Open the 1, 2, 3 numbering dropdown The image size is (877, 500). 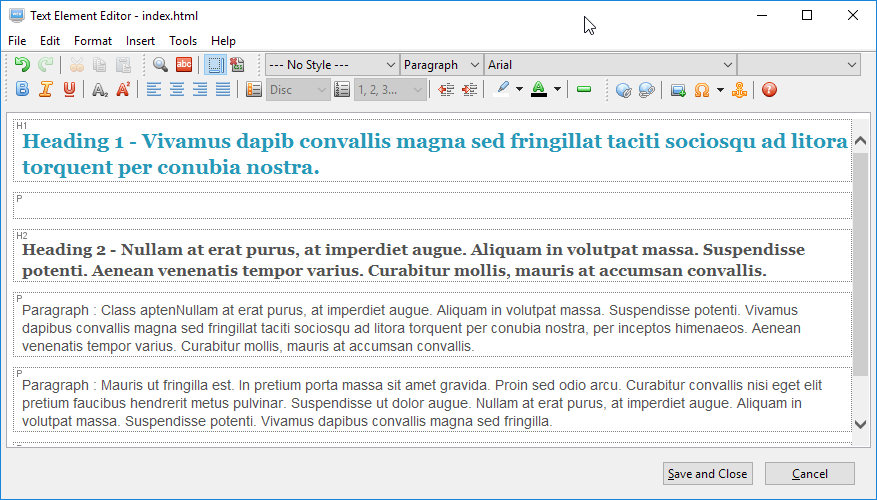tap(389, 89)
